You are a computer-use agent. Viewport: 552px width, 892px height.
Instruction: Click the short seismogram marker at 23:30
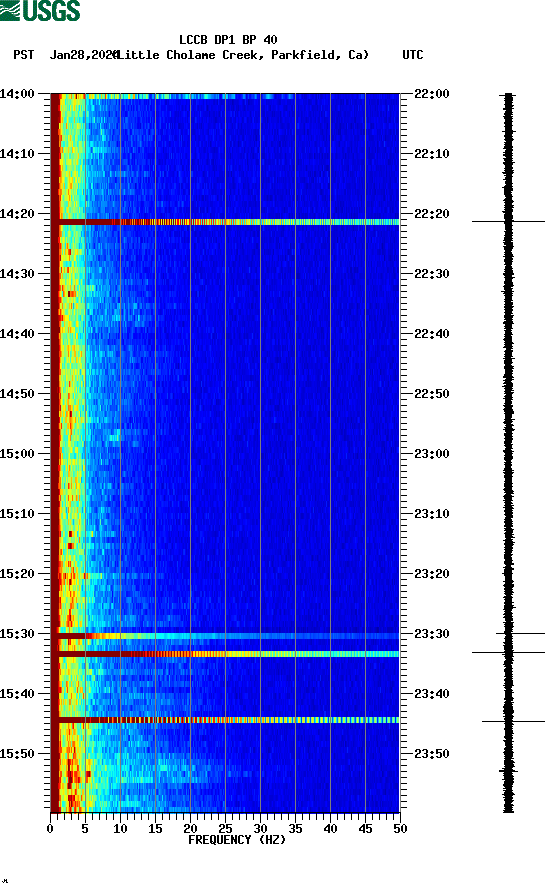[x=520, y=633]
